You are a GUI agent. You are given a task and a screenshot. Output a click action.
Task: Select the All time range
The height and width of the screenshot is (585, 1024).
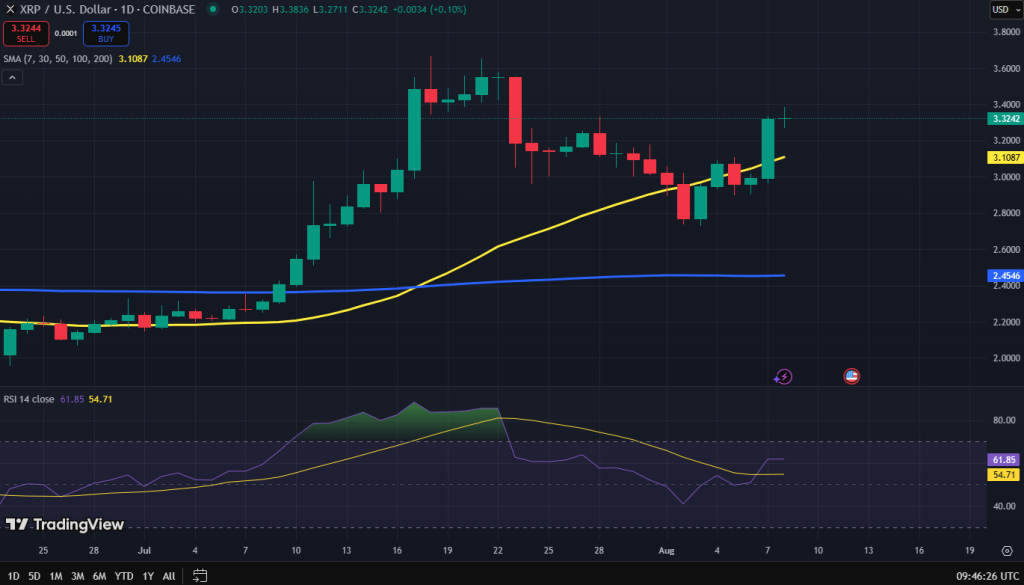pyautogui.click(x=168, y=576)
